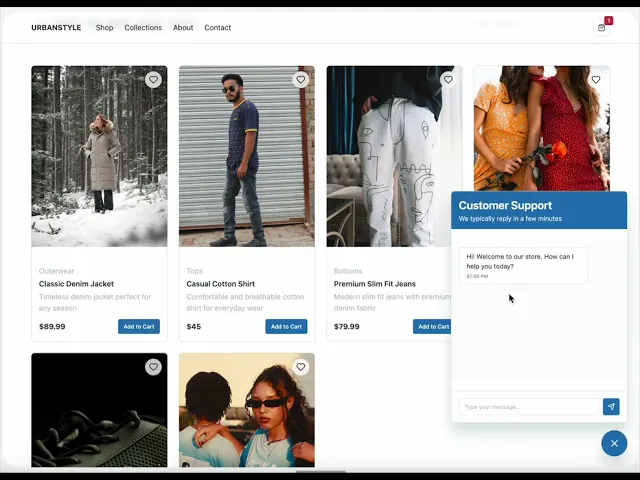Screen dimensions: 640x480
Task: Open the shopping cart icon
Action: point(601,28)
